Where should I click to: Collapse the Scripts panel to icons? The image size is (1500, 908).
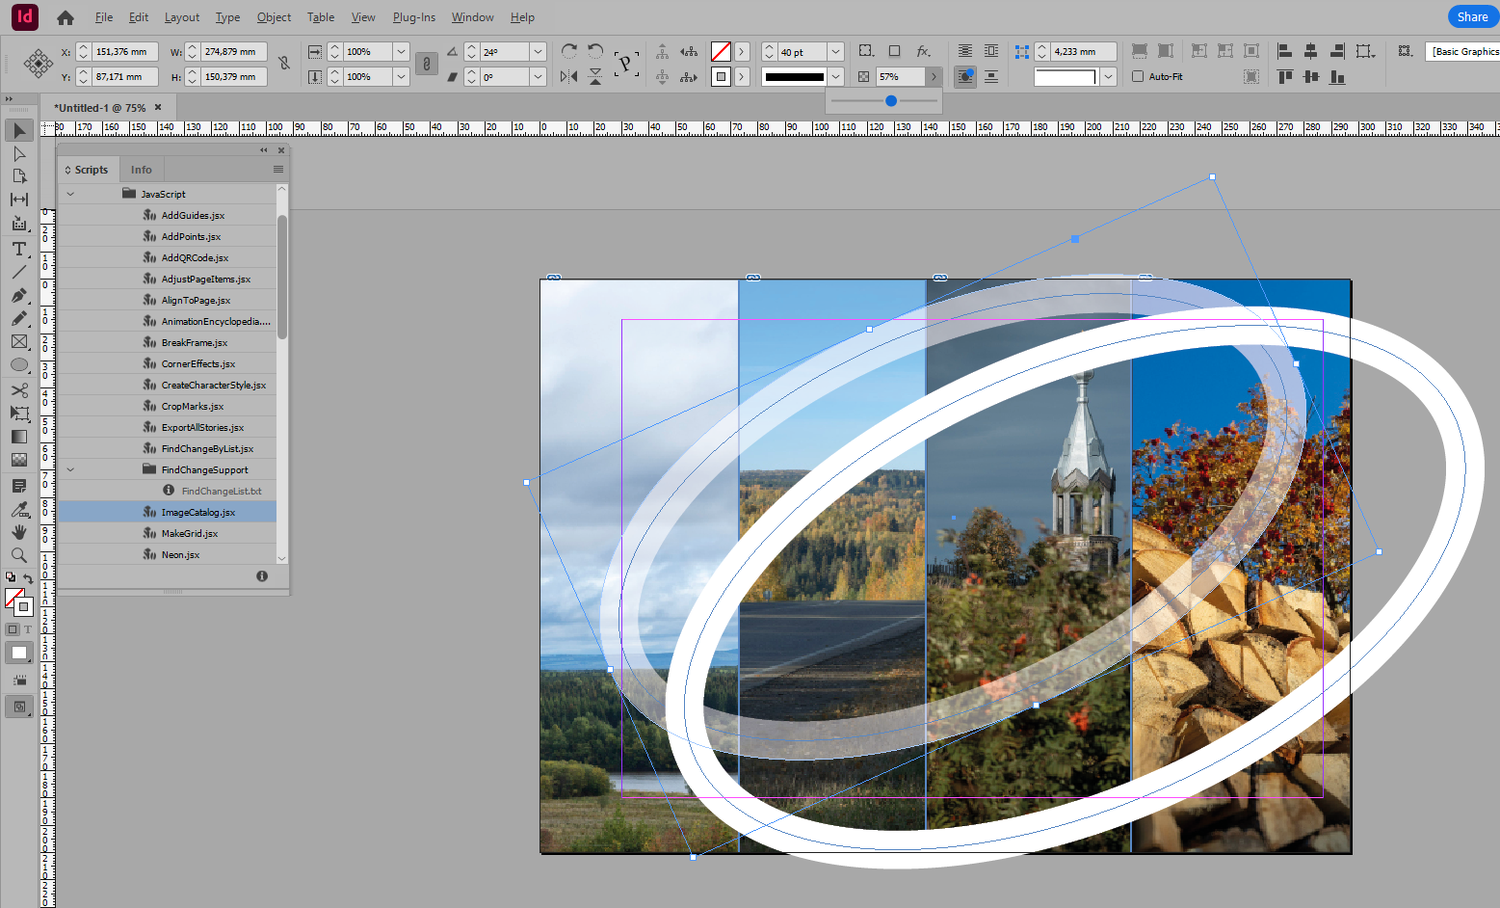[264, 150]
